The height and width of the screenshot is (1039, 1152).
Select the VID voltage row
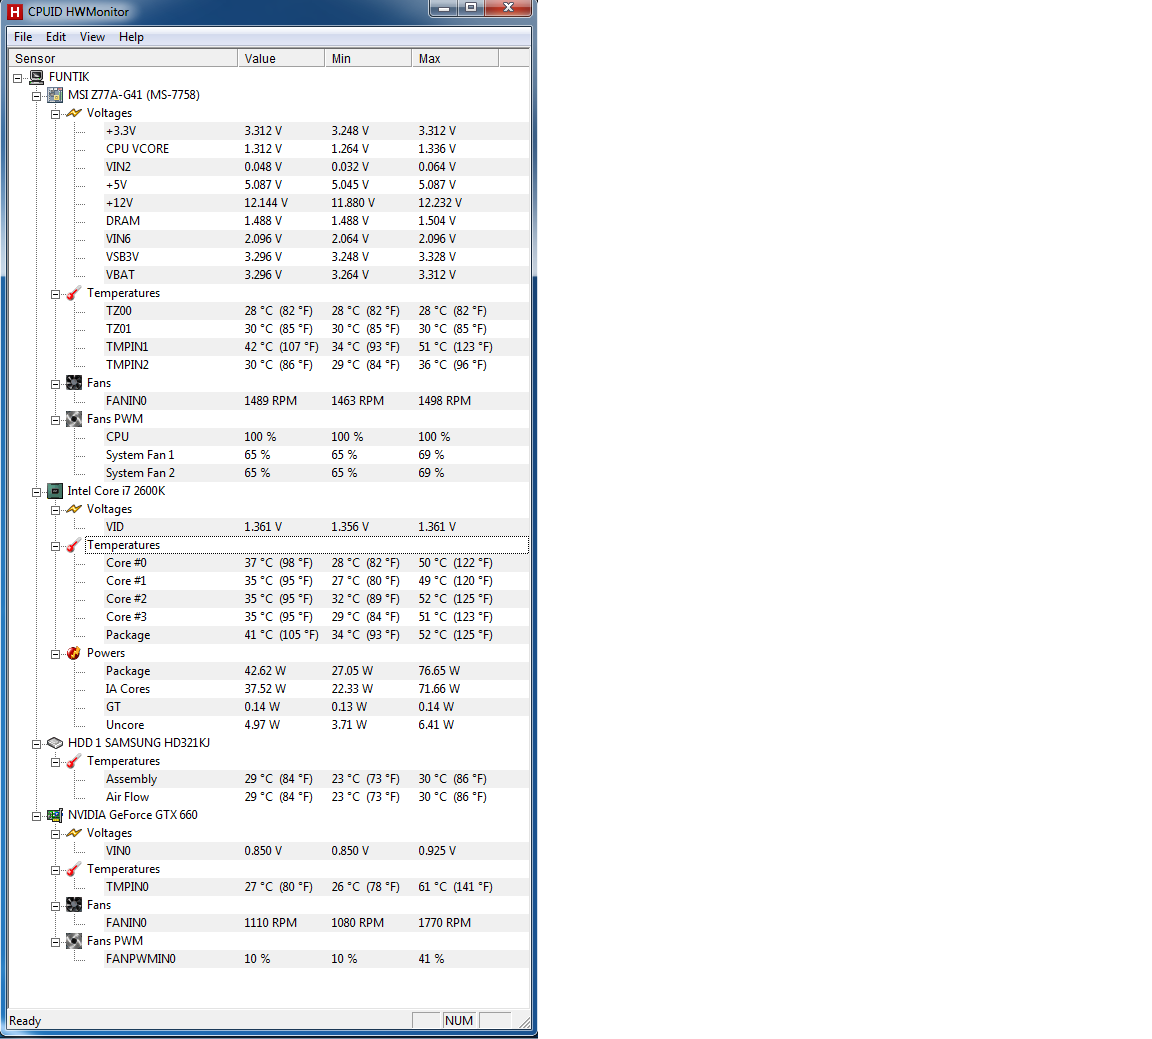tap(316, 527)
